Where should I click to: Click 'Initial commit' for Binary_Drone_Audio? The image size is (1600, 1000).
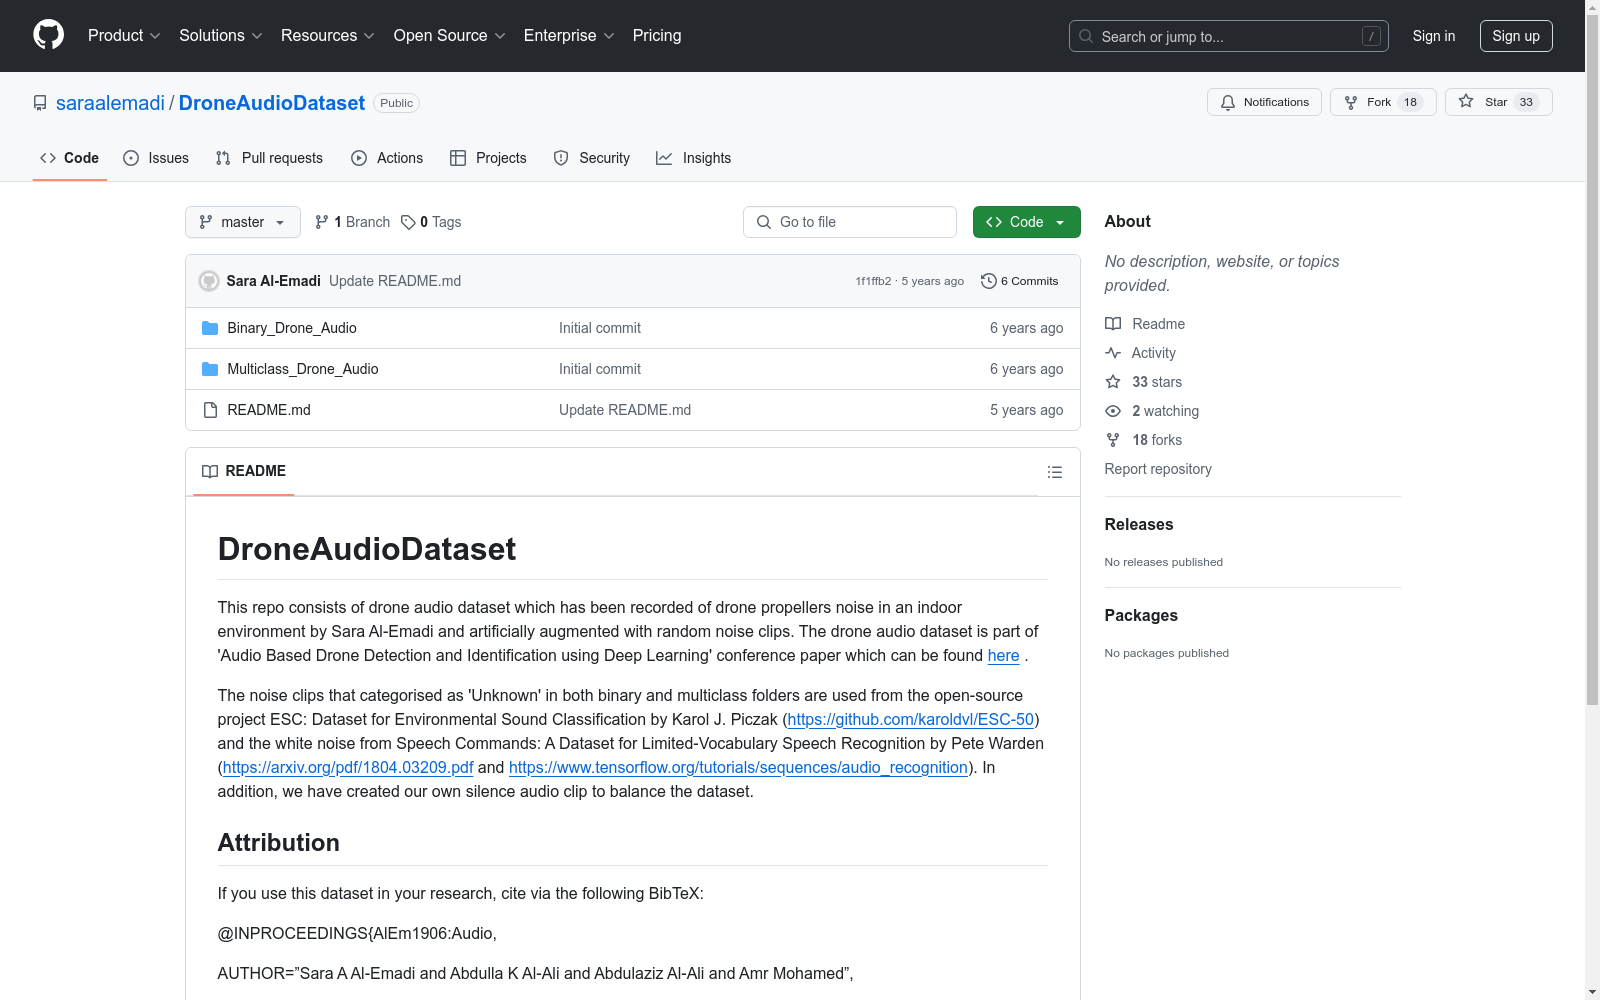(600, 328)
